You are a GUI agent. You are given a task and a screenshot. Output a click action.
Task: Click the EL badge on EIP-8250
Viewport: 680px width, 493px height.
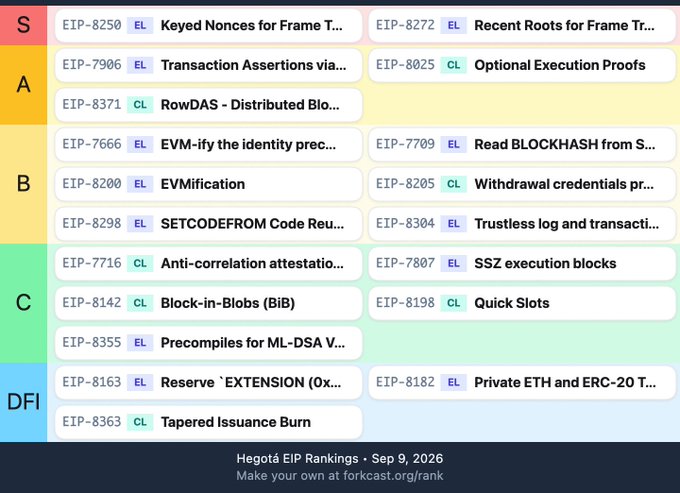click(140, 26)
